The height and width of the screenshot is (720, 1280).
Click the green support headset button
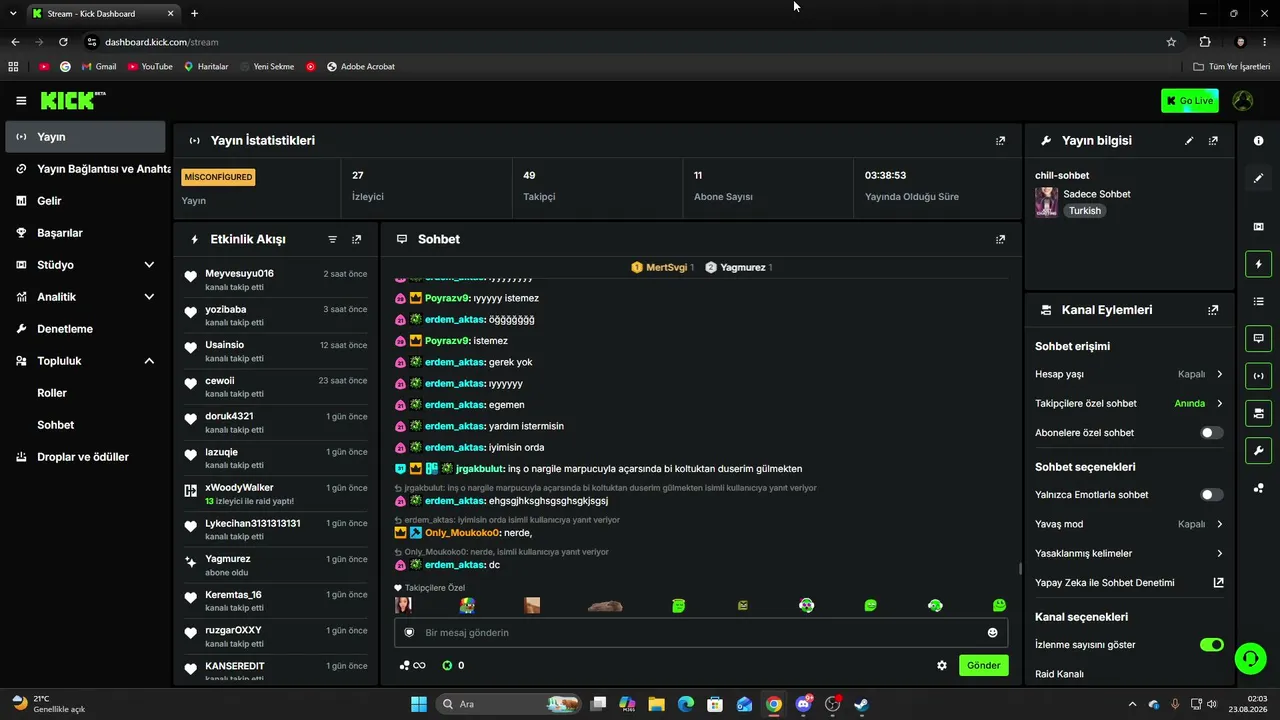click(1250, 658)
